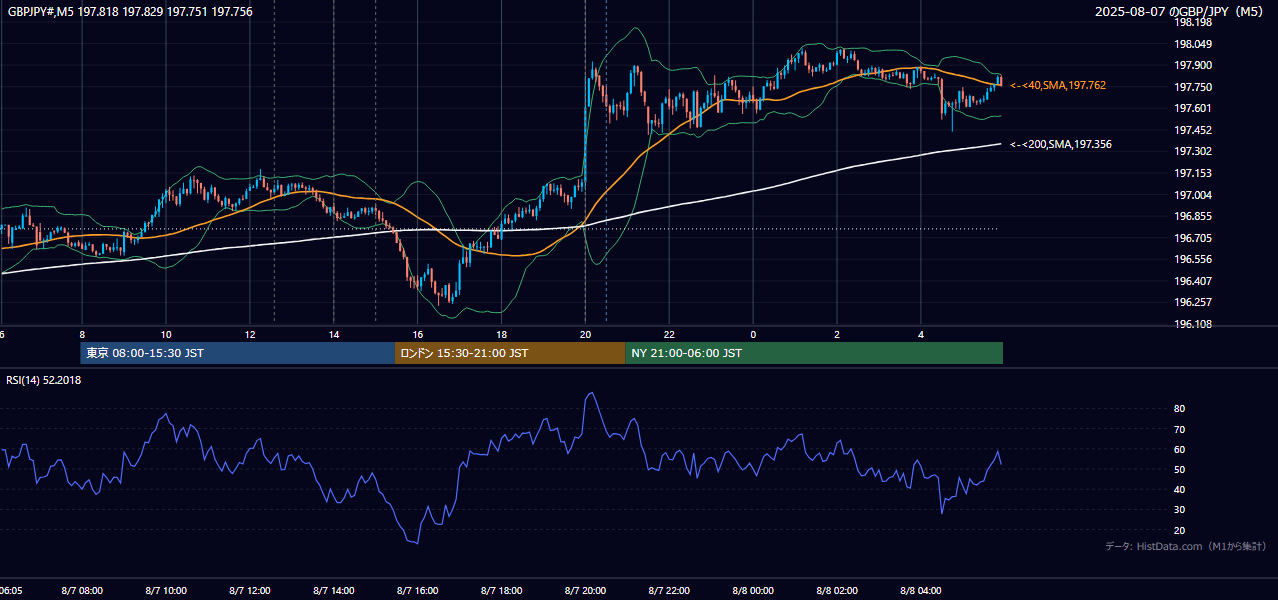1278x600 pixels.
Task: Click hour tick '2' above the NY session bar
Action: click(837, 334)
